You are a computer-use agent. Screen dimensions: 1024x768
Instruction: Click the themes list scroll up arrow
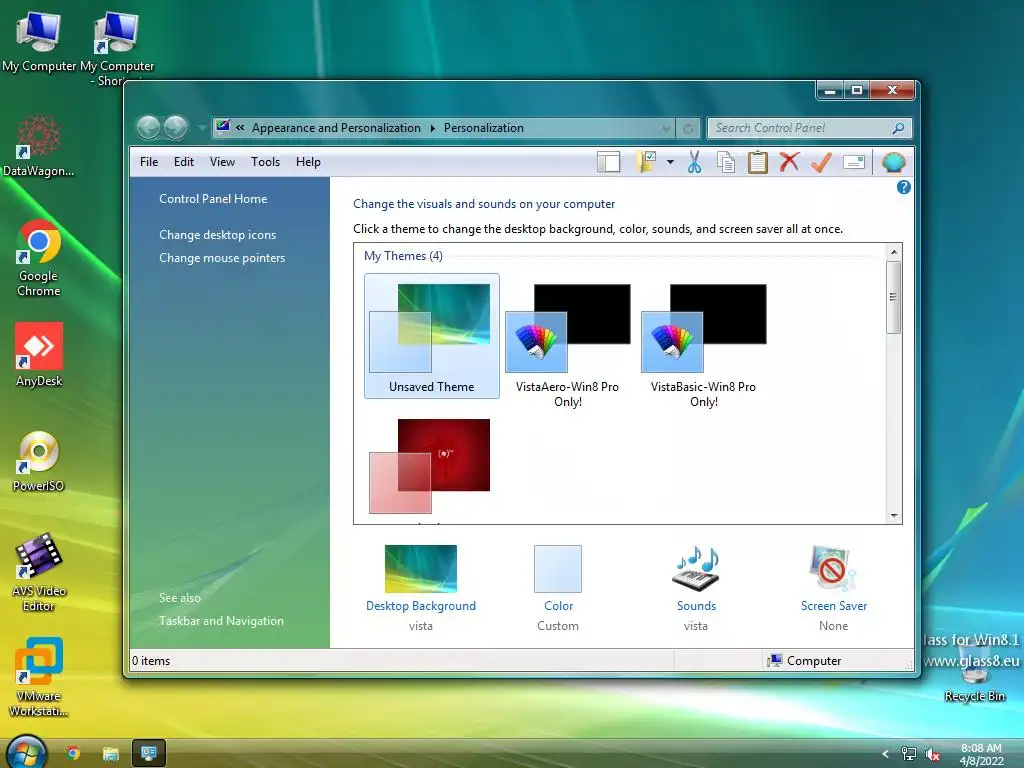(894, 252)
